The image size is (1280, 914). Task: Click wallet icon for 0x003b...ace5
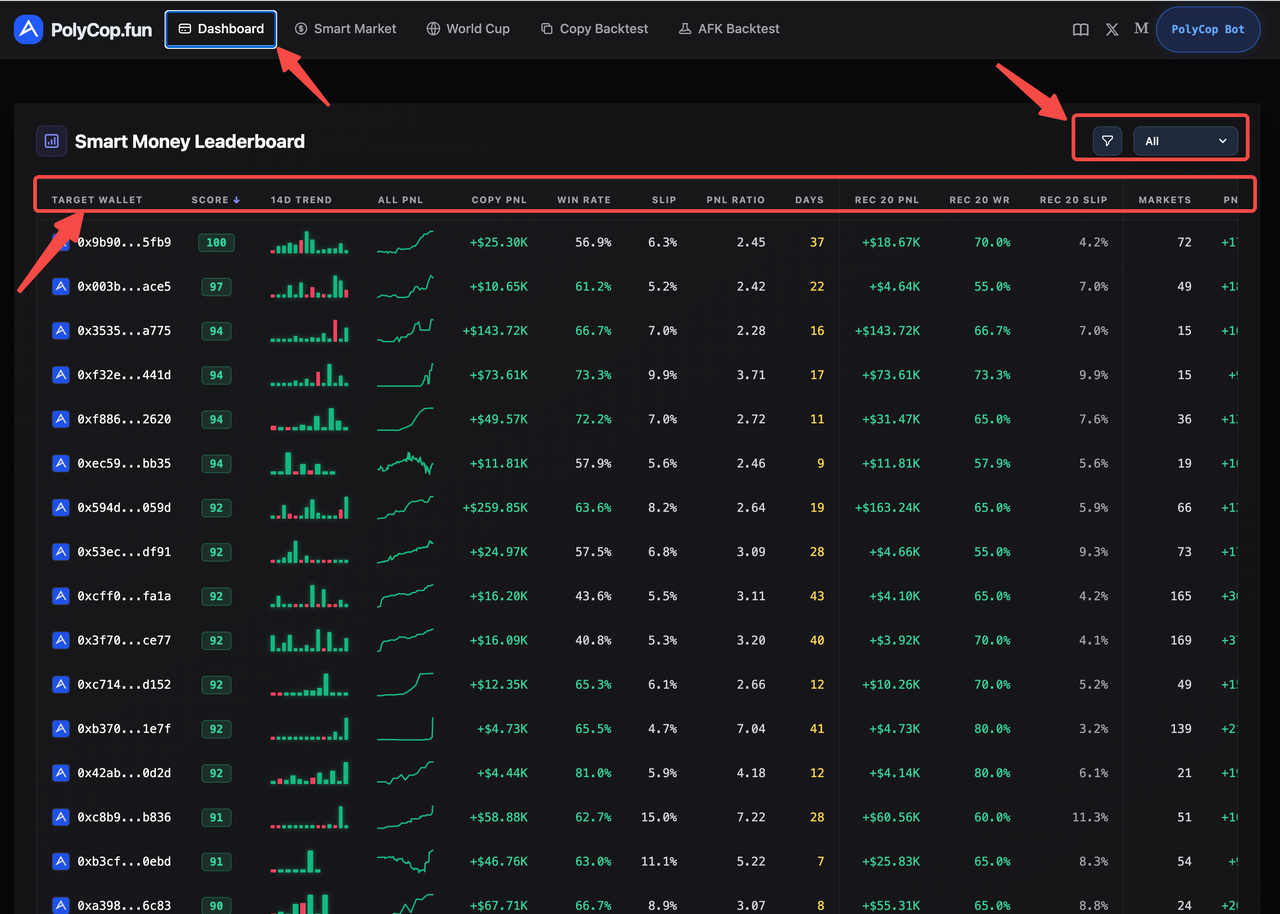pos(61,287)
